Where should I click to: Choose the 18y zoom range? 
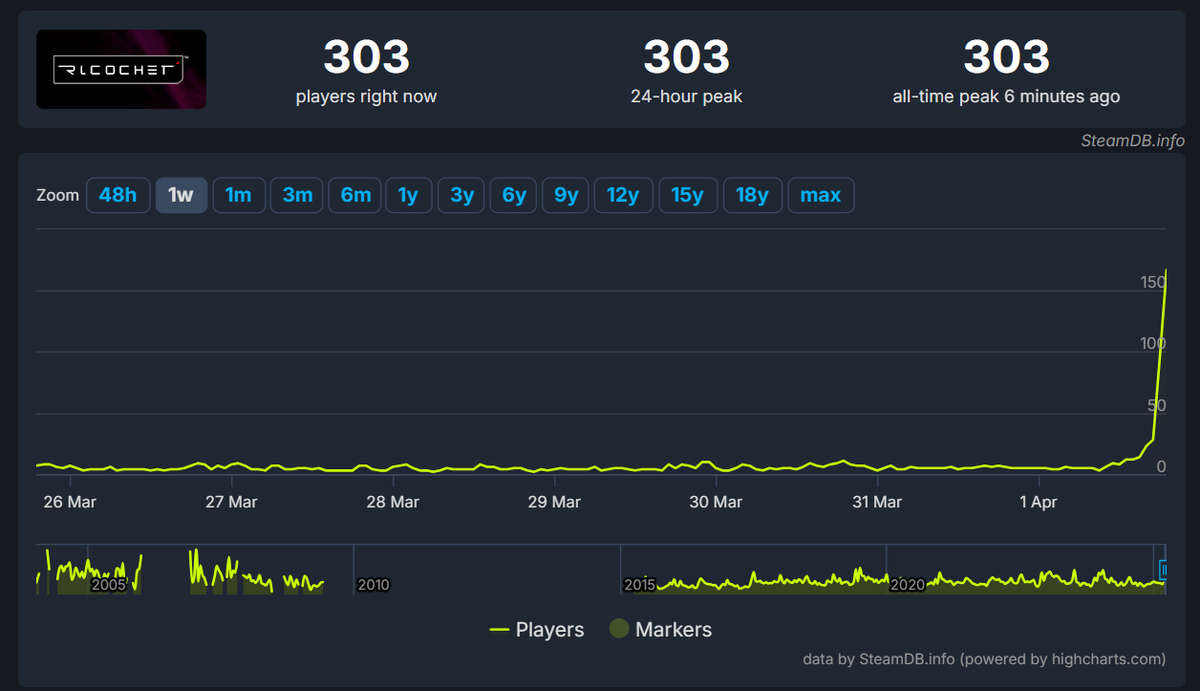coord(752,195)
